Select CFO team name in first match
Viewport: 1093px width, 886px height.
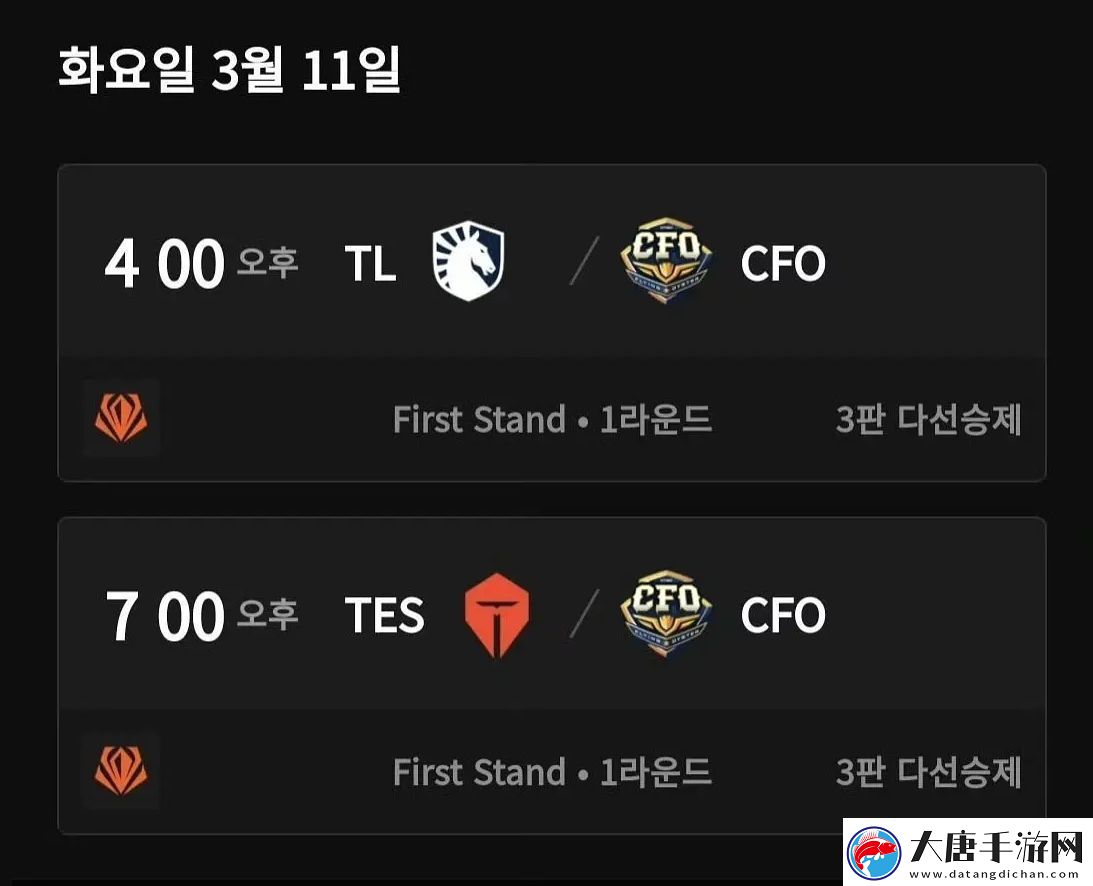pyautogui.click(x=783, y=264)
